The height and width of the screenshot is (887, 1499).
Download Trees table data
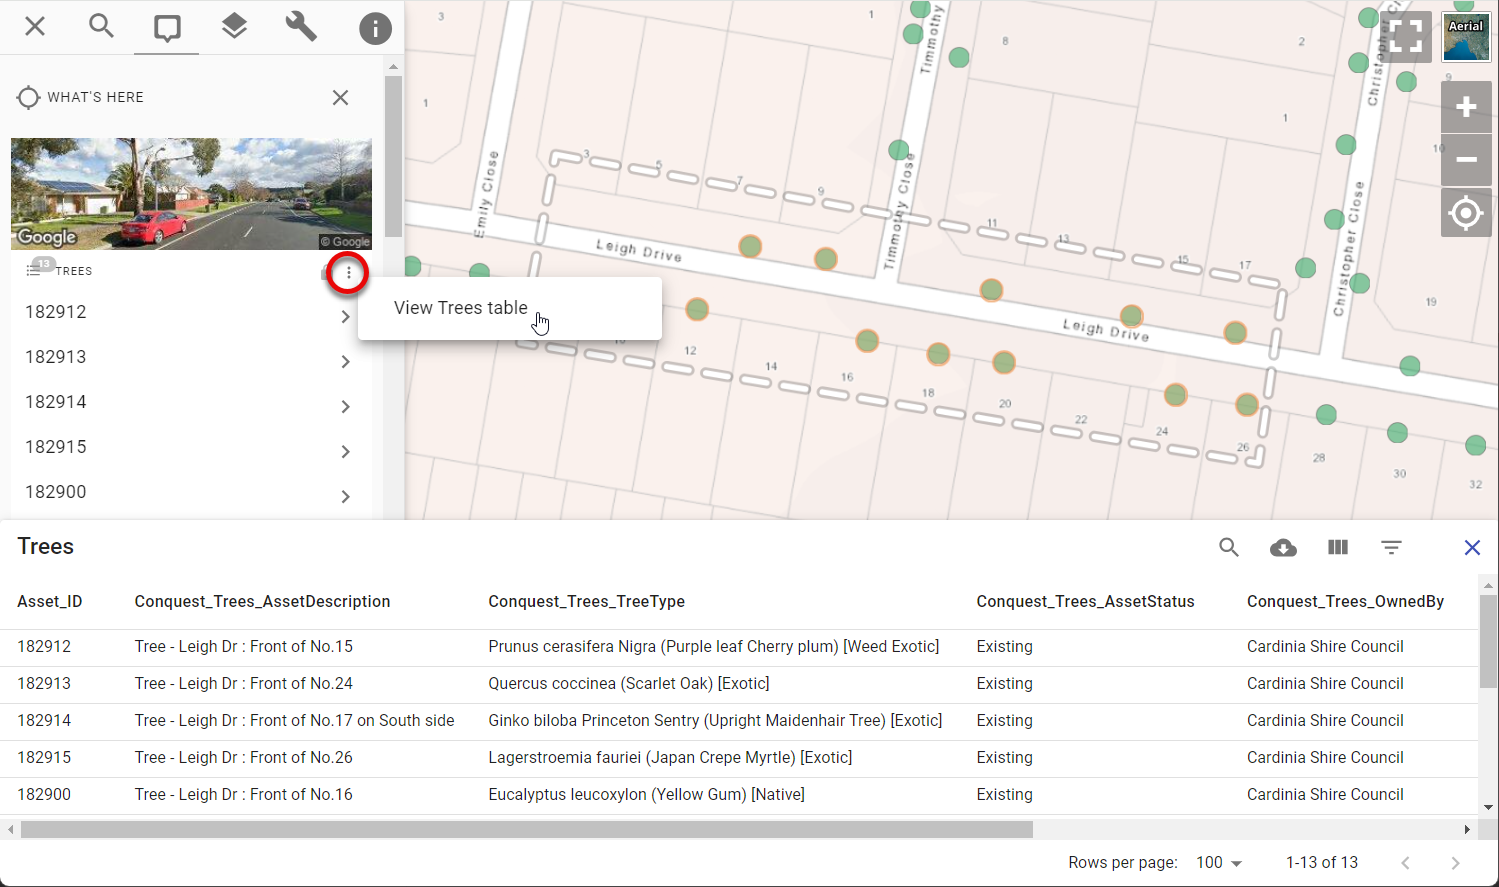(x=1283, y=547)
